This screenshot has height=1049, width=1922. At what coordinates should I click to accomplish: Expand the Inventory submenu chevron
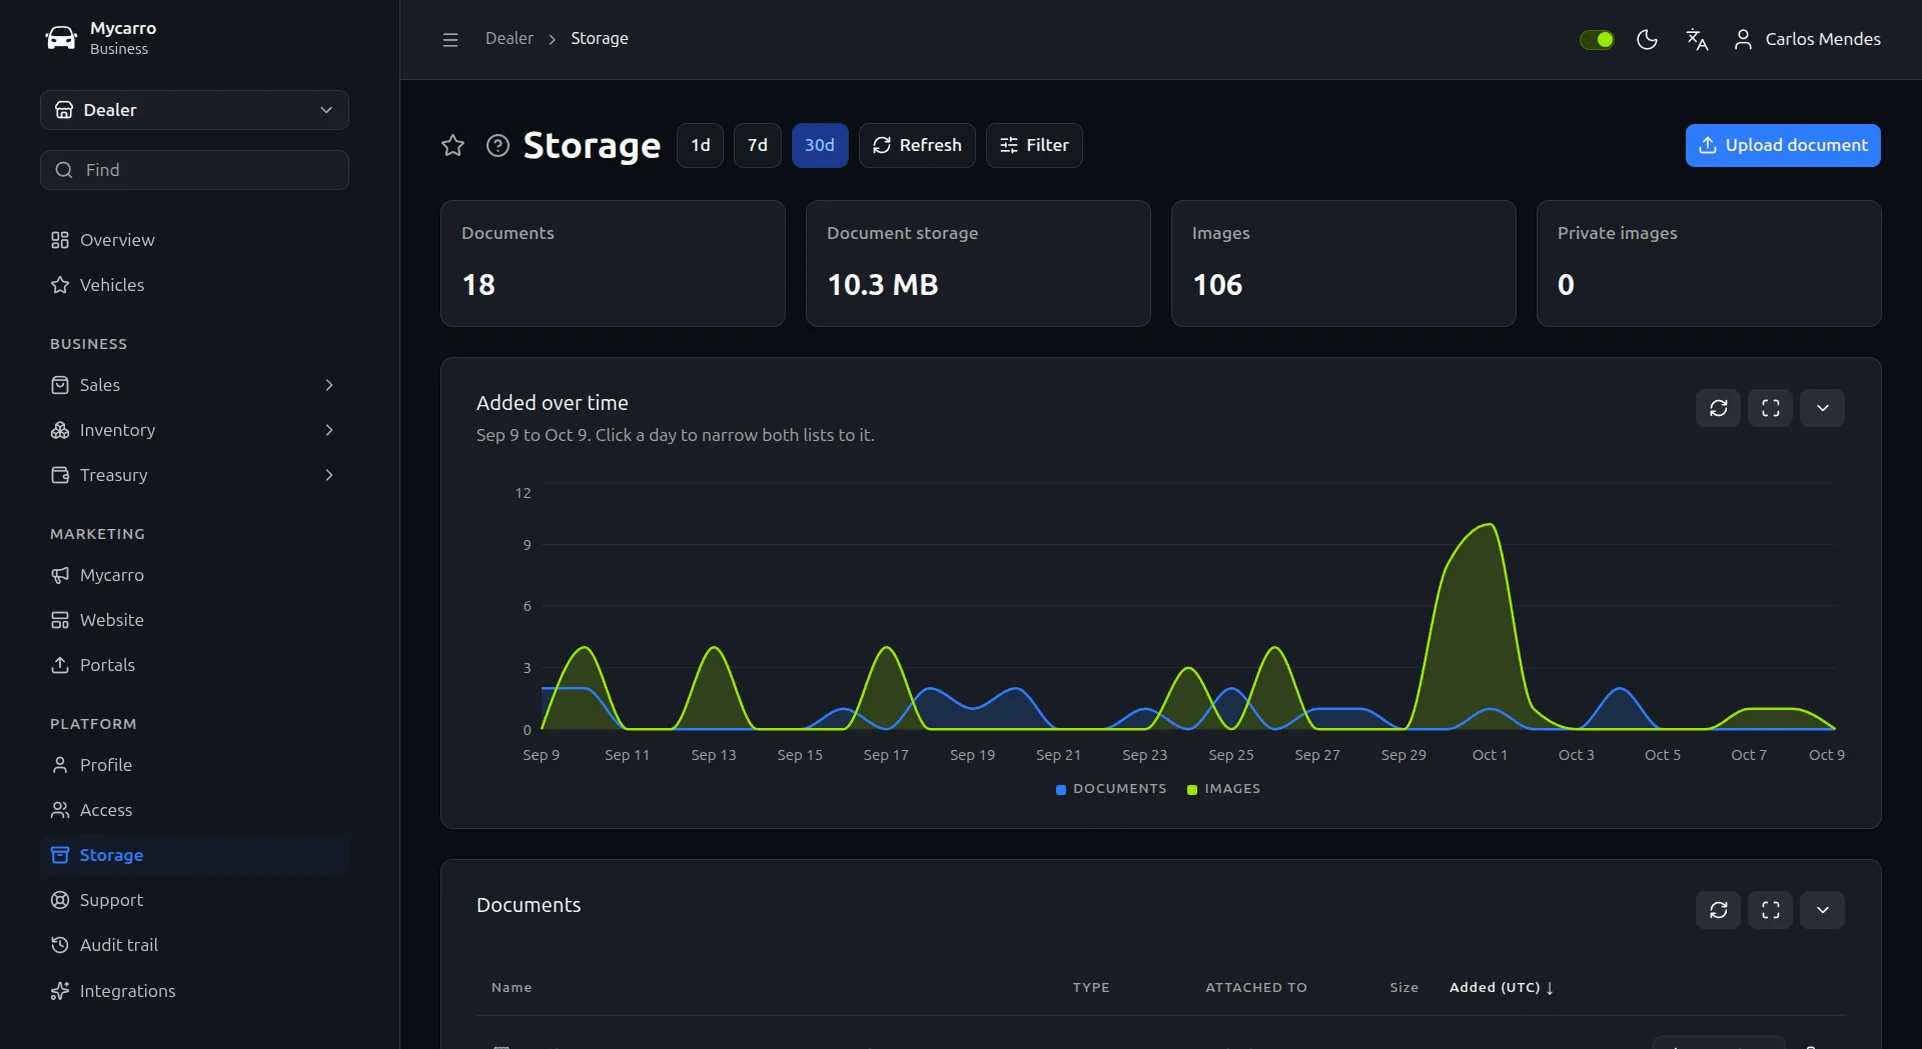point(329,430)
